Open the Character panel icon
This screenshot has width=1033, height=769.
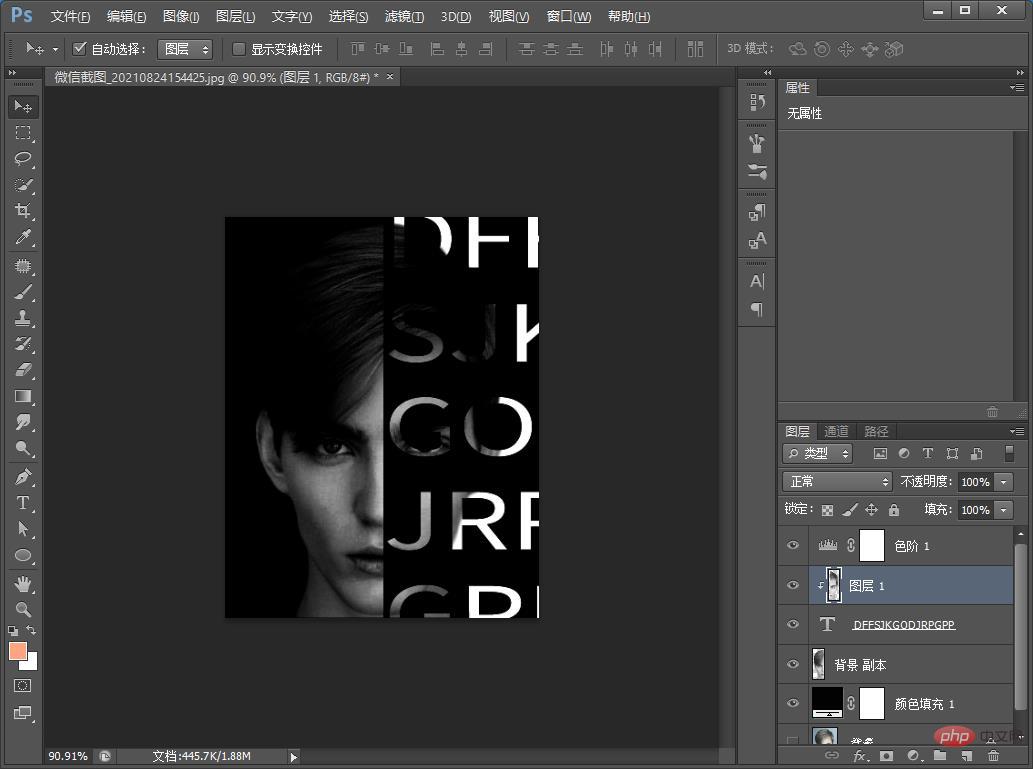[757, 281]
